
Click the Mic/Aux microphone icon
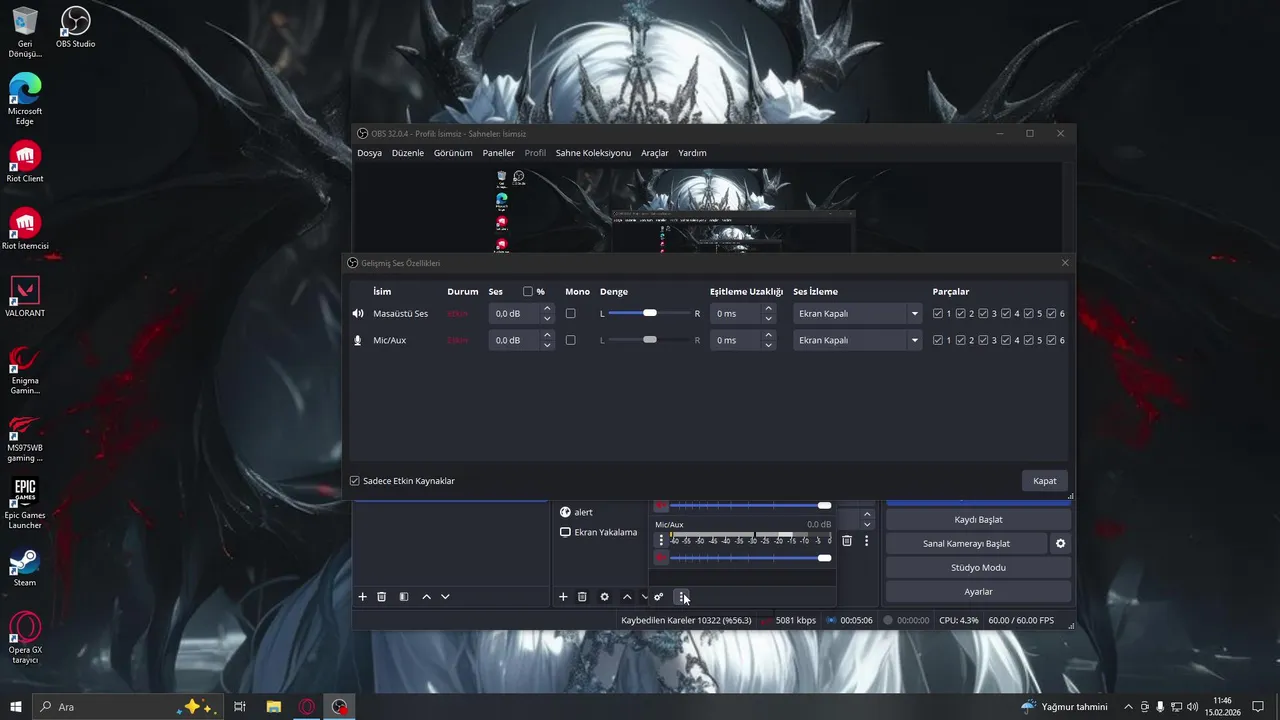pos(358,340)
